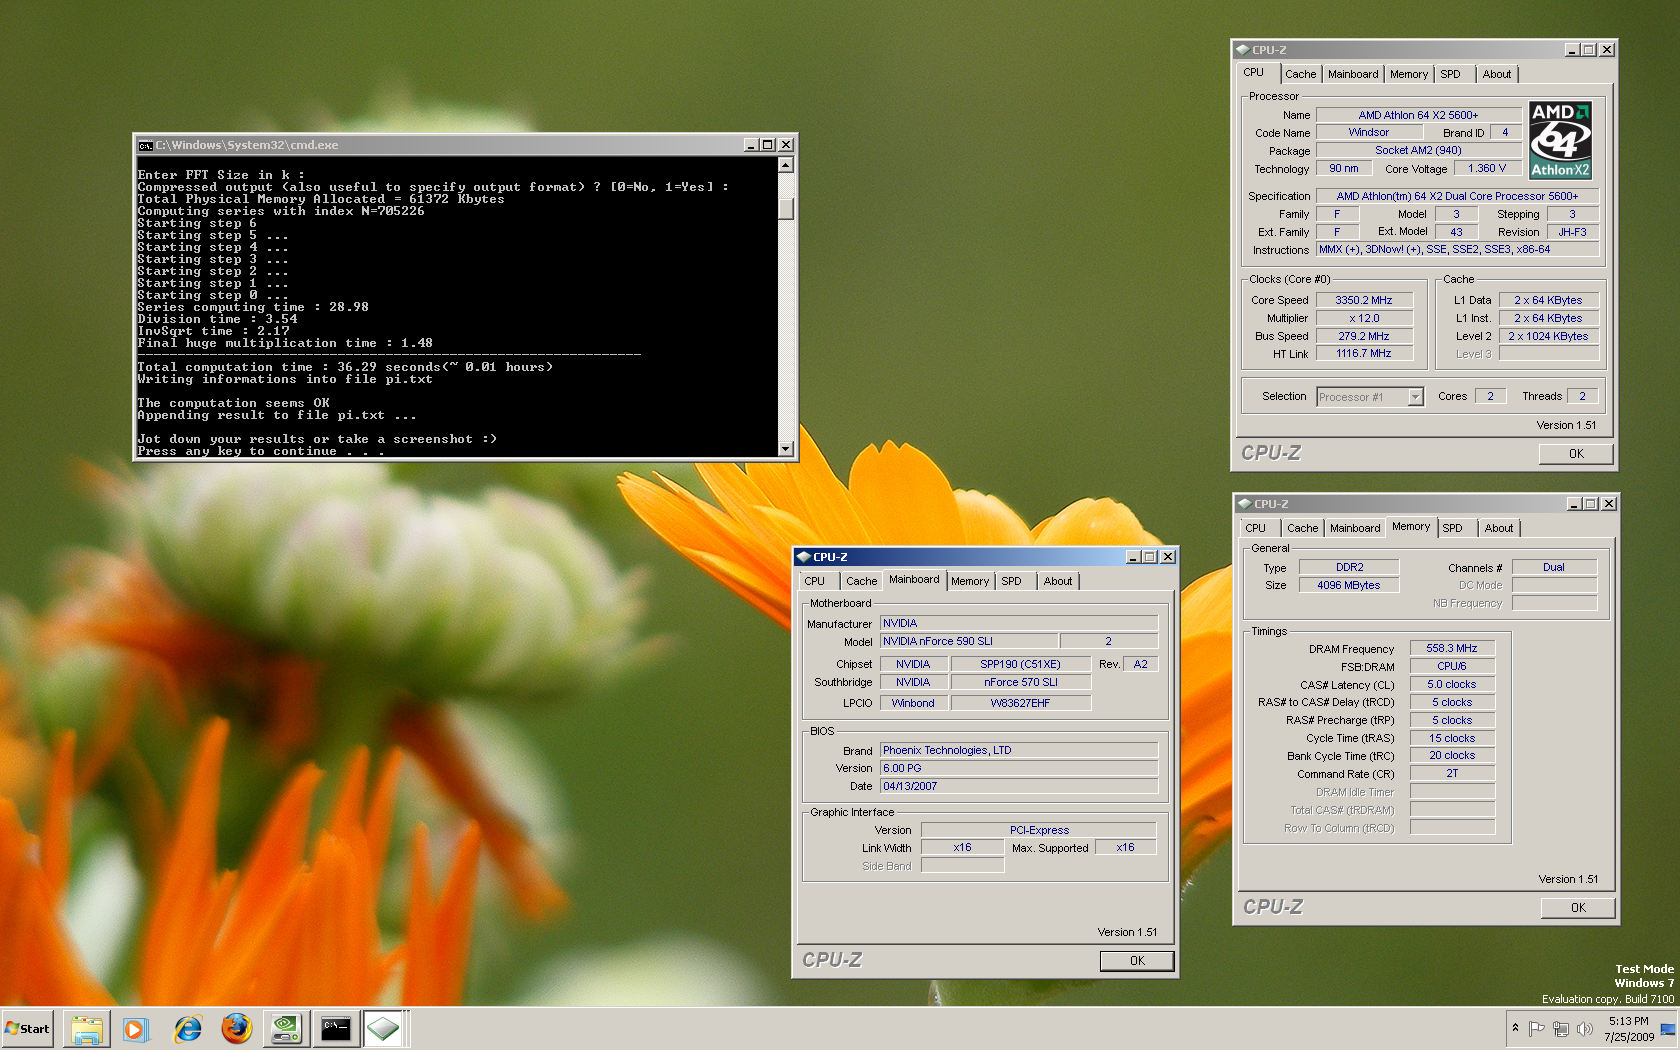1680x1050 pixels.
Task: Click the chipset value 'SPP190 (C51XE)'
Action: pos(1020,664)
